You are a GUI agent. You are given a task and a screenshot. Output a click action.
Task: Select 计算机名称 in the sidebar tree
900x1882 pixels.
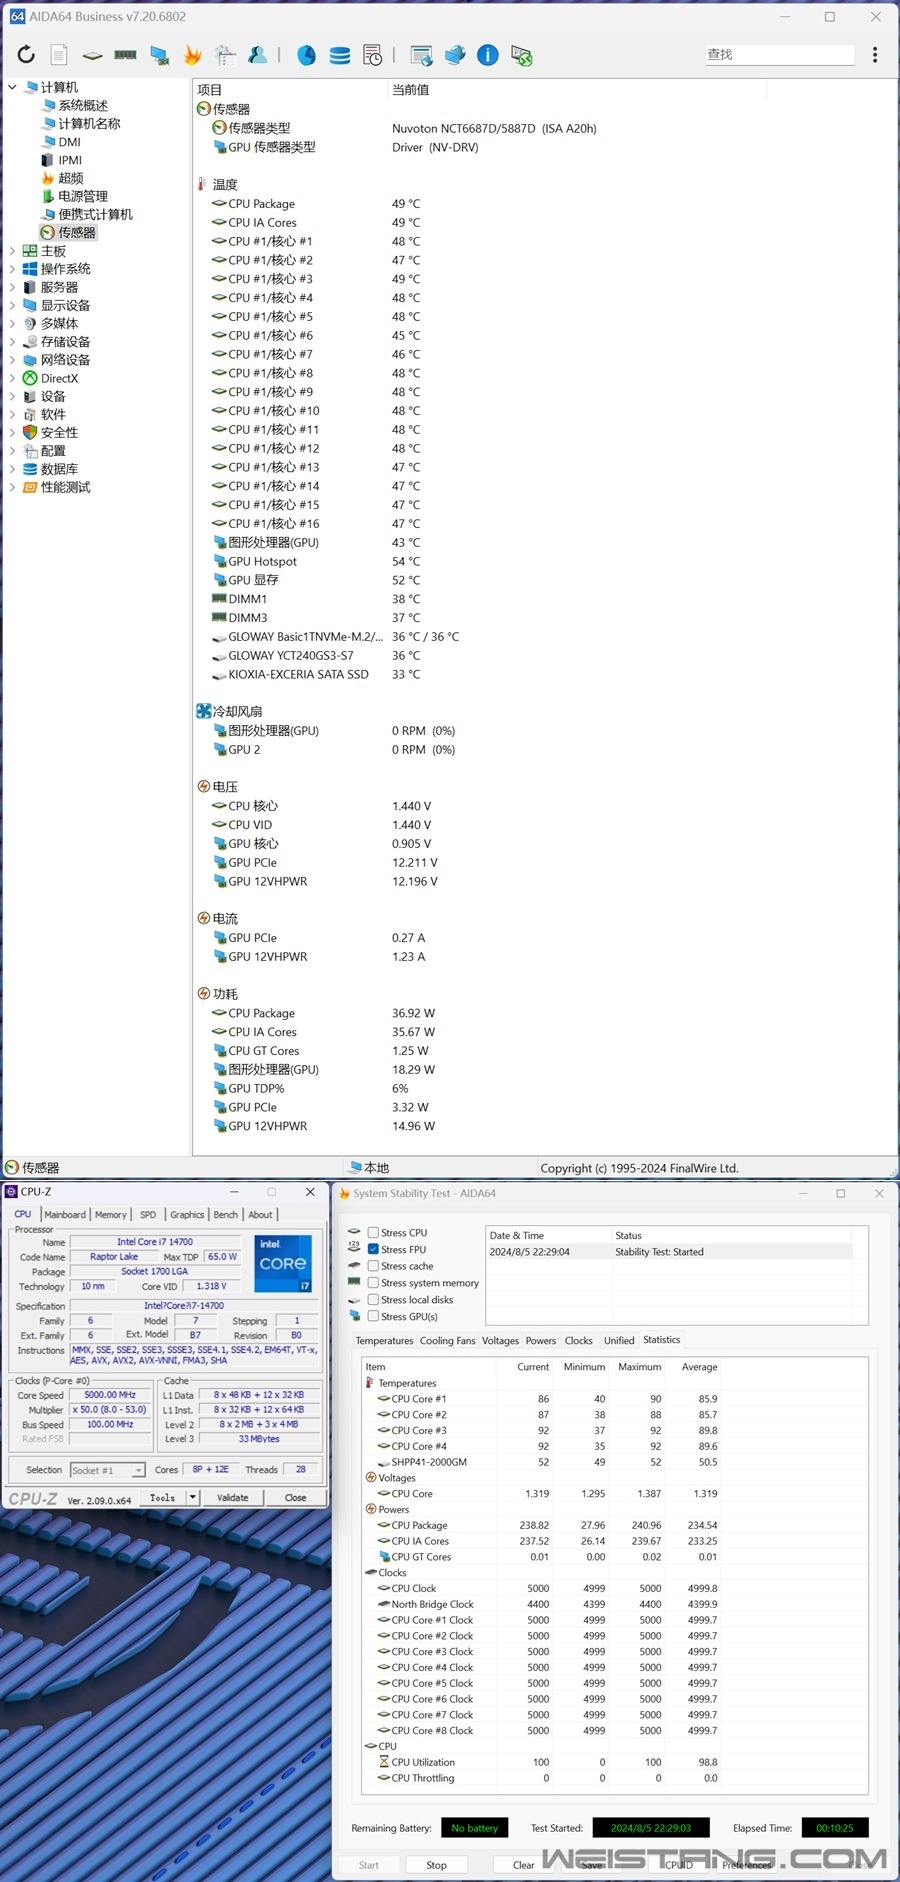tap(89, 123)
